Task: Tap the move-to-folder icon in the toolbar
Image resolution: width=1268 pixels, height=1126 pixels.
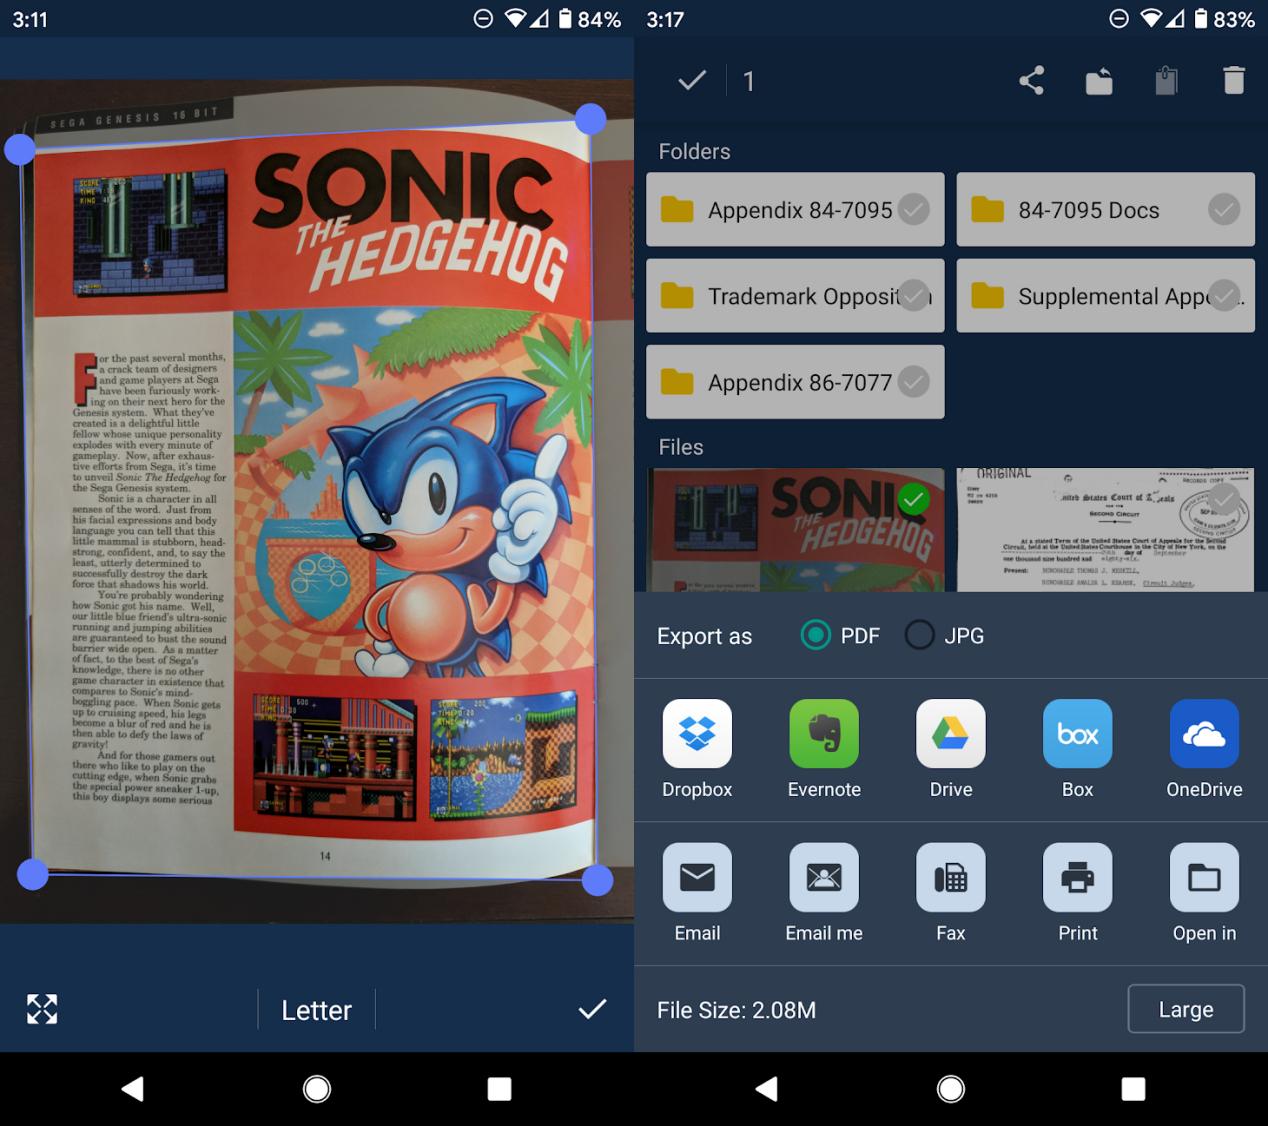Action: pyautogui.click(x=1099, y=81)
